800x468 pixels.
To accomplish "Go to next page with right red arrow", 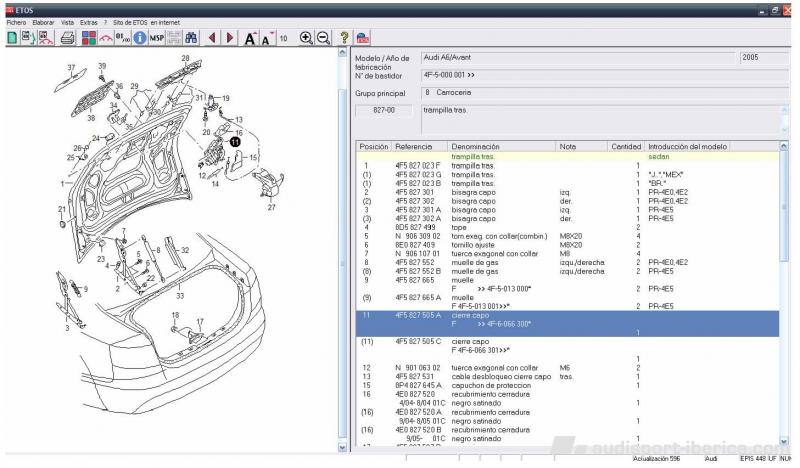I will click(230, 38).
